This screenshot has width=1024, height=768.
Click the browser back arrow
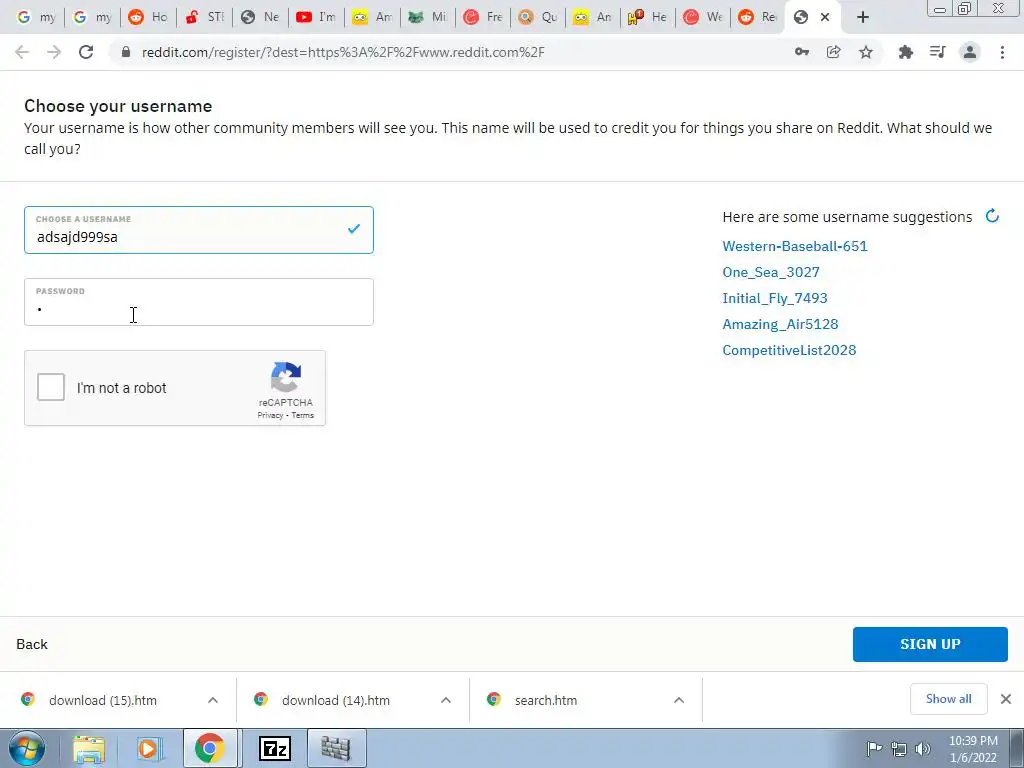click(x=22, y=52)
